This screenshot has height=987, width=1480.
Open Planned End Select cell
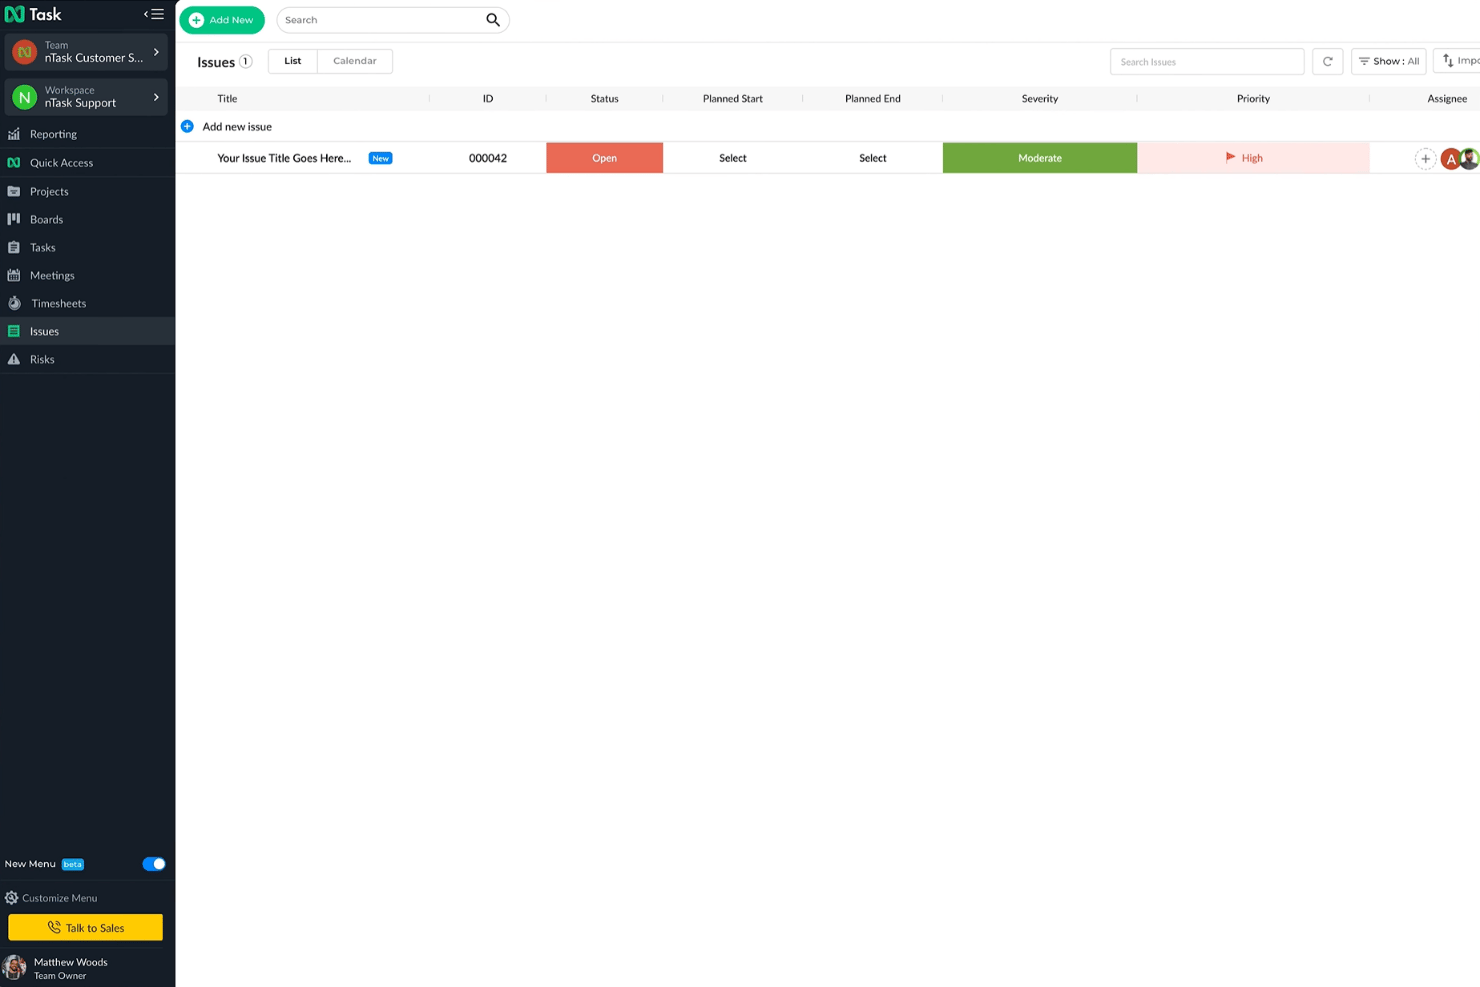click(x=873, y=158)
